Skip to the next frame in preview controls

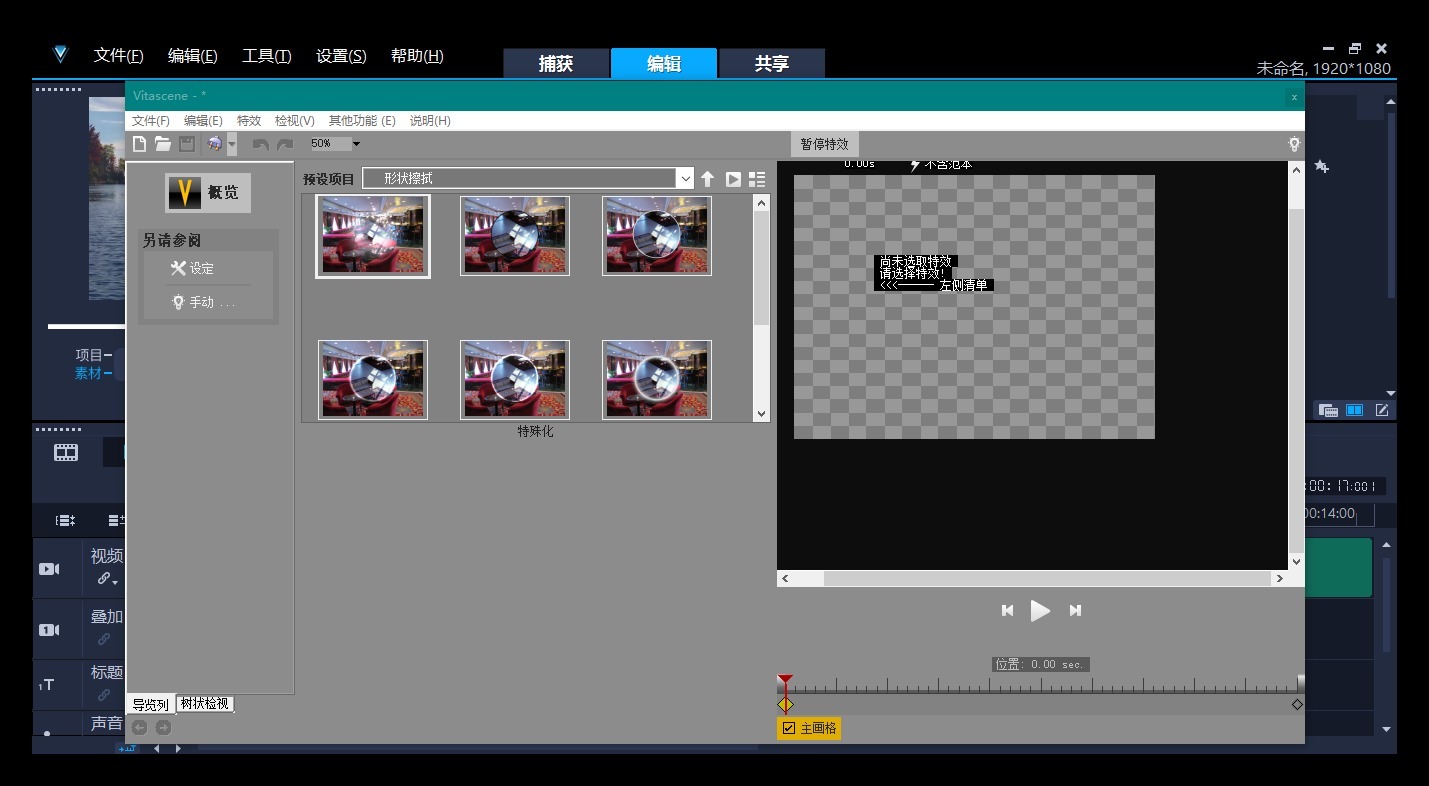click(1075, 610)
